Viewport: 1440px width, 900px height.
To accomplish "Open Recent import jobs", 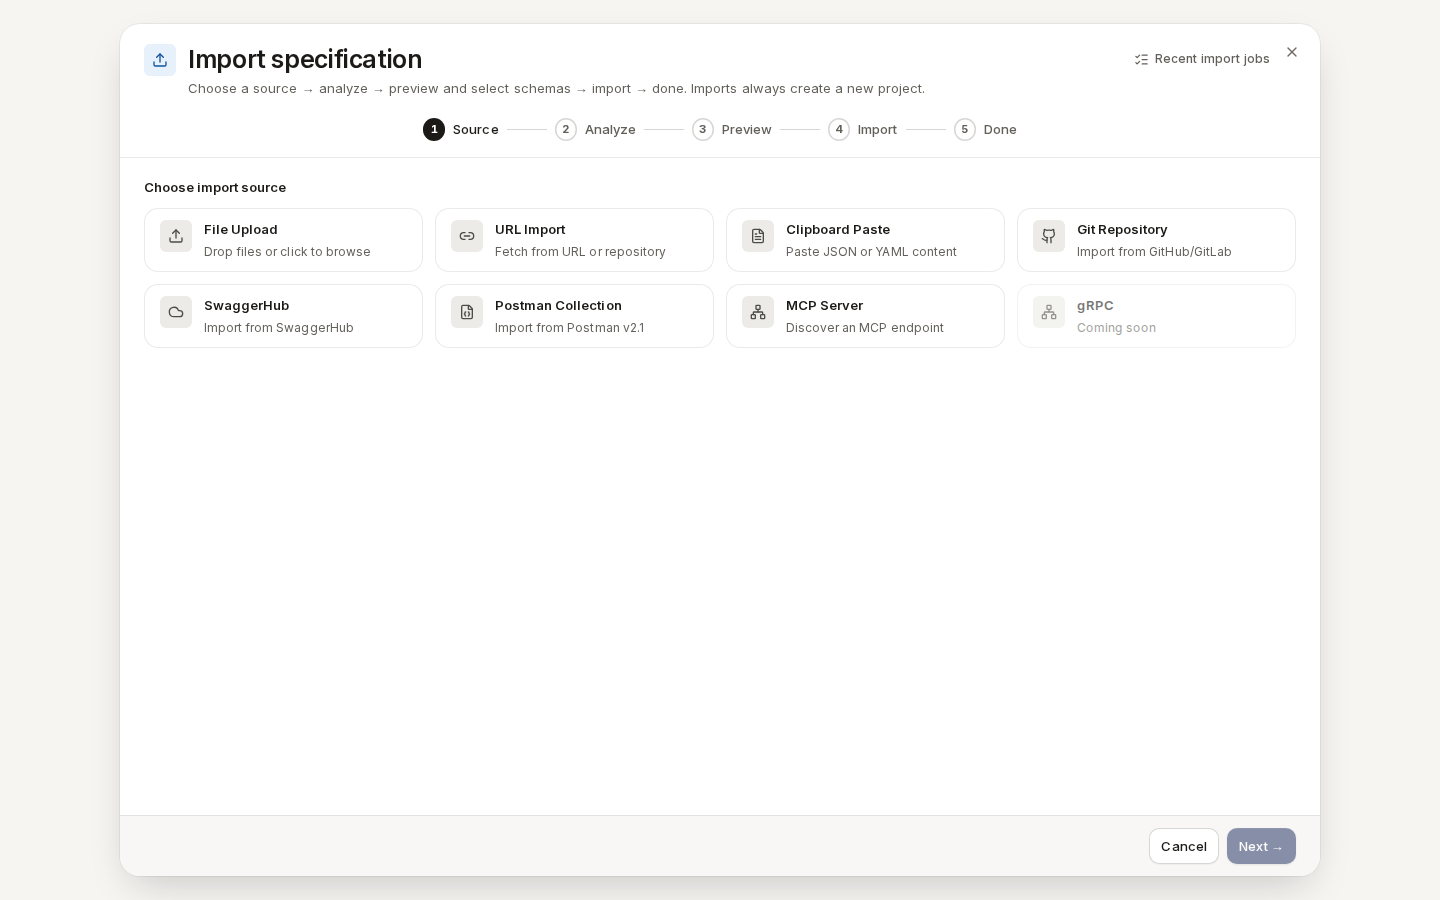I will tap(1202, 59).
